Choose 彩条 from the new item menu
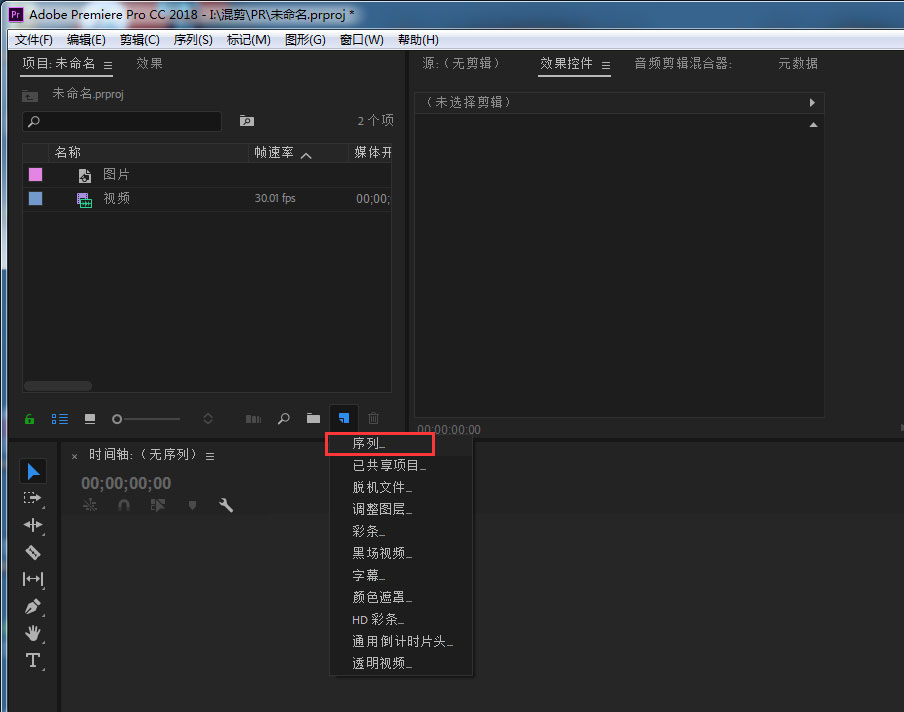The image size is (904, 712). coord(401,531)
